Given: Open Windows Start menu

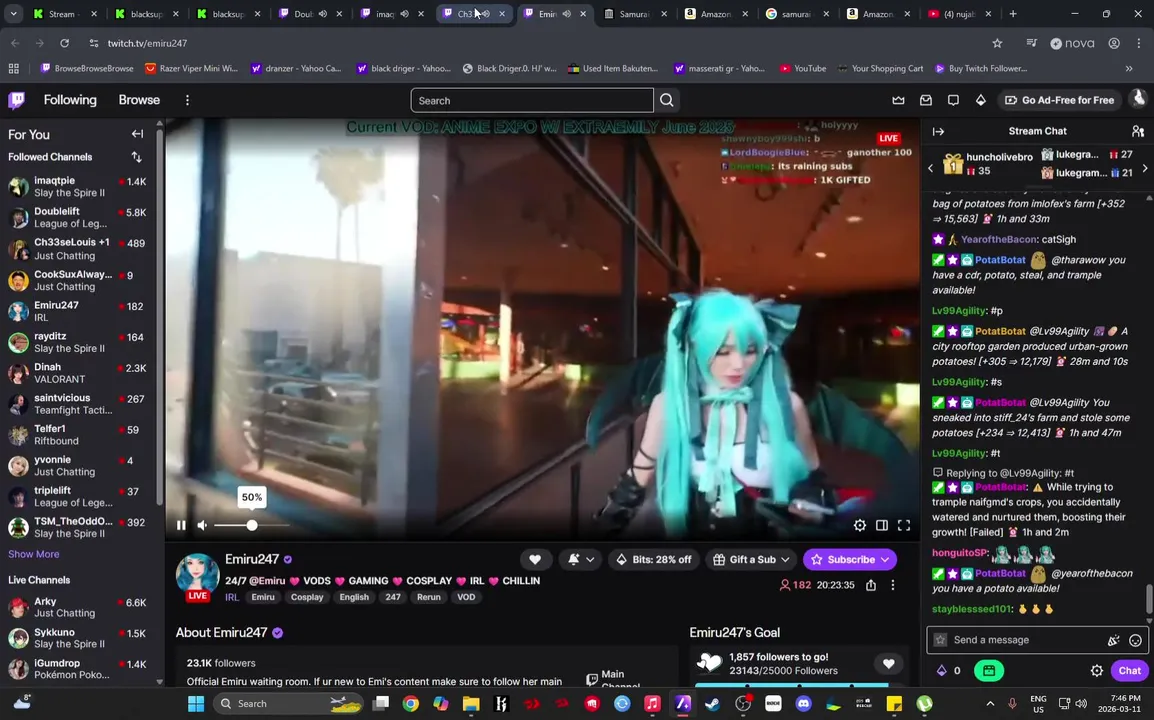Looking at the screenshot, I should 196,704.
